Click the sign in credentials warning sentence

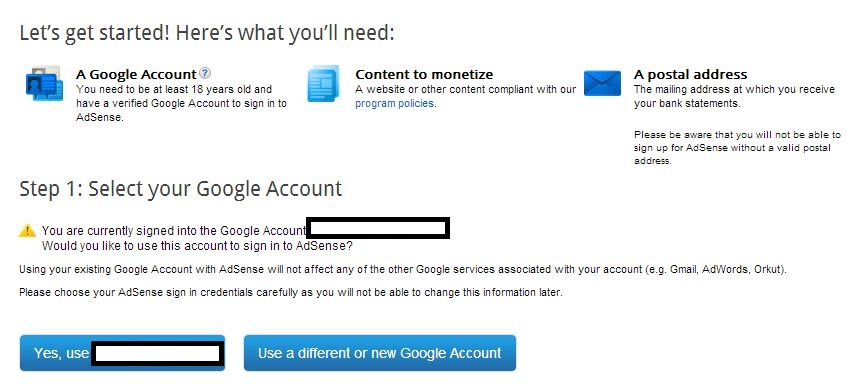click(x=291, y=293)
